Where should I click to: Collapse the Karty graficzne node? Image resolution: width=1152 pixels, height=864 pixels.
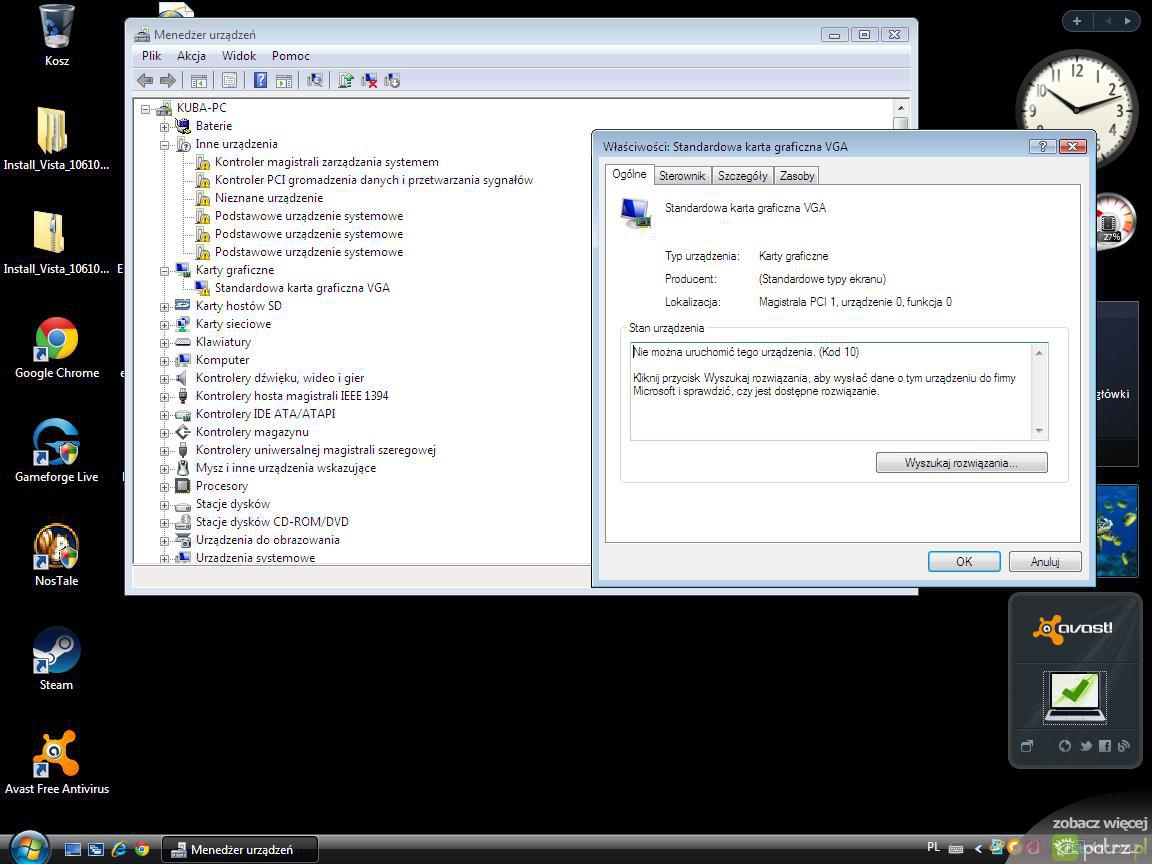coord(165,270)
